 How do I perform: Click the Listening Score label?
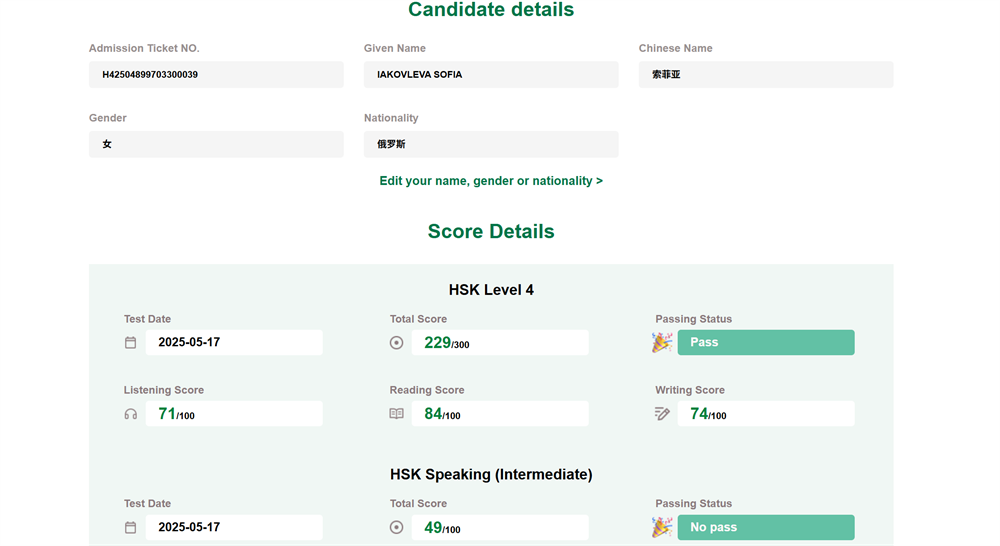tap(164, 390)
